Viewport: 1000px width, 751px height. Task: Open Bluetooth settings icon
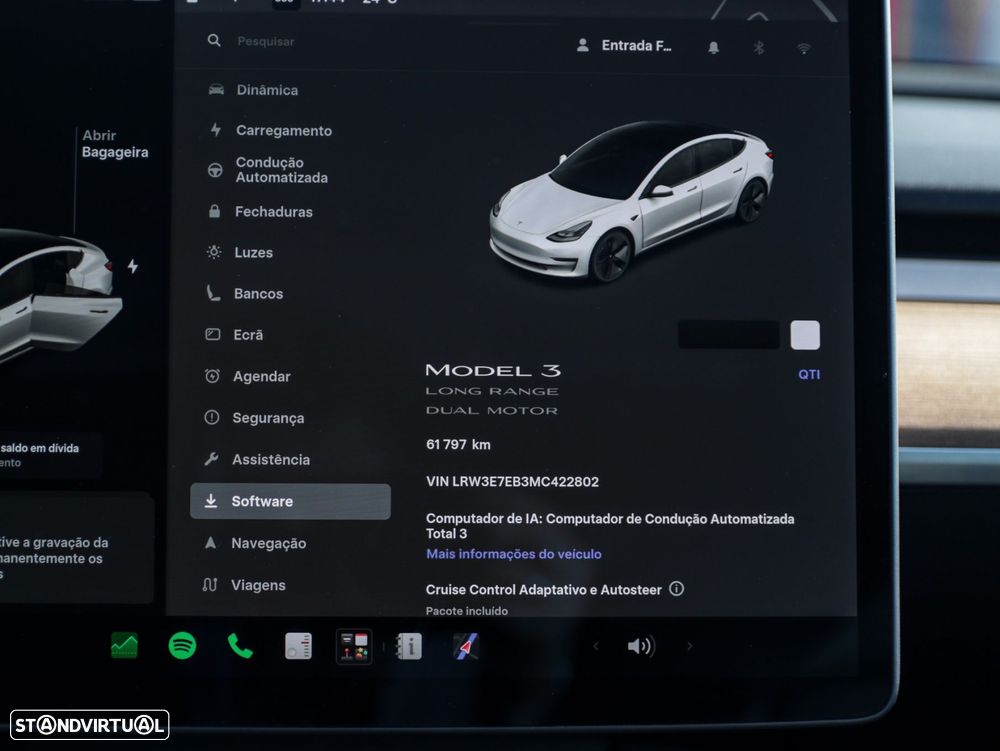759,48
